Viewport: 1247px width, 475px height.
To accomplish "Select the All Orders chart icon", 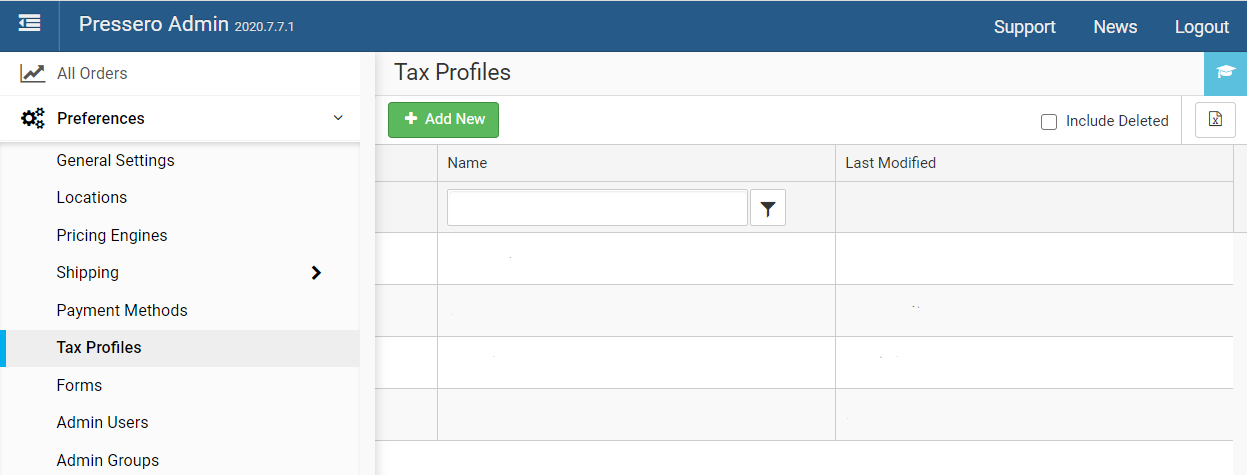I will pos(33,73).
